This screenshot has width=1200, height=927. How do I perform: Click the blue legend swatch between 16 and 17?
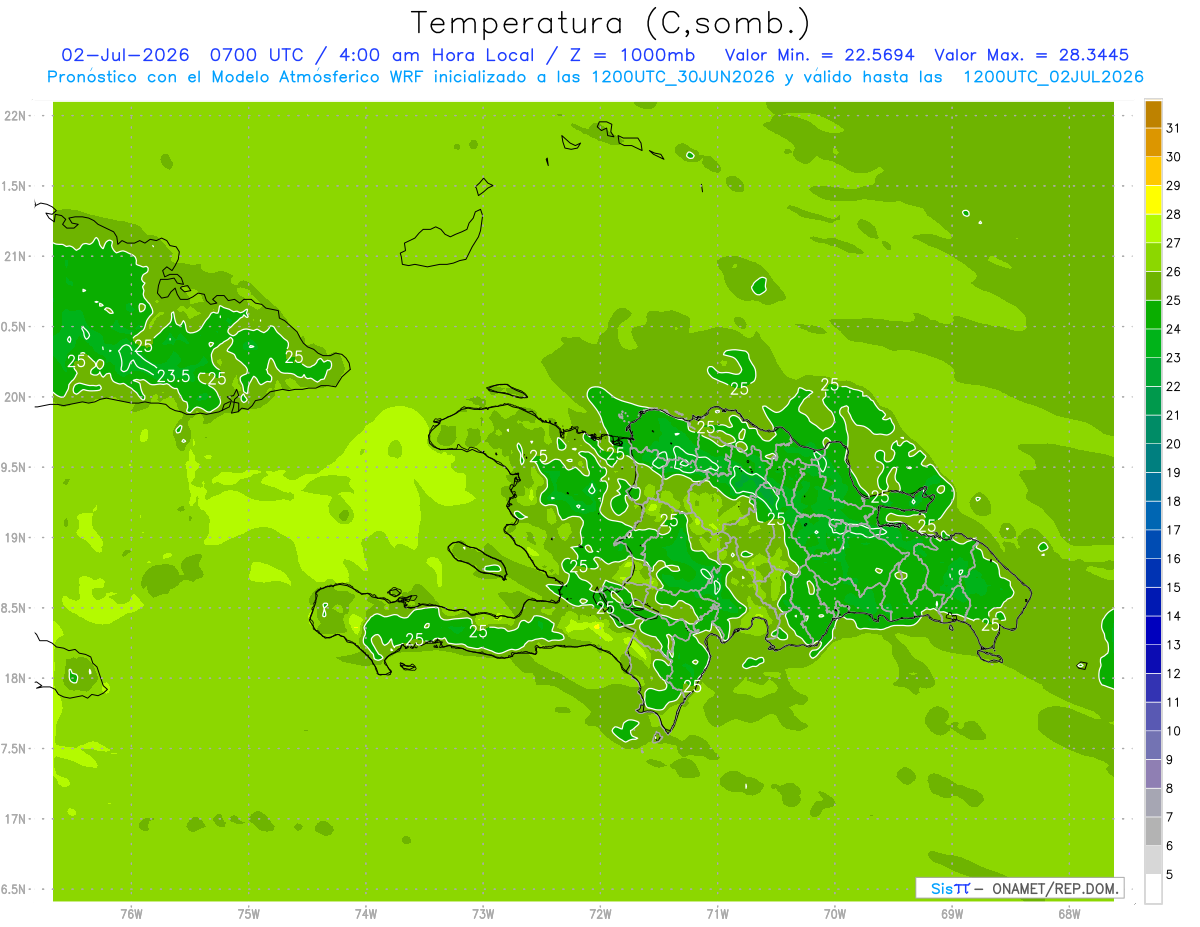1154,545
